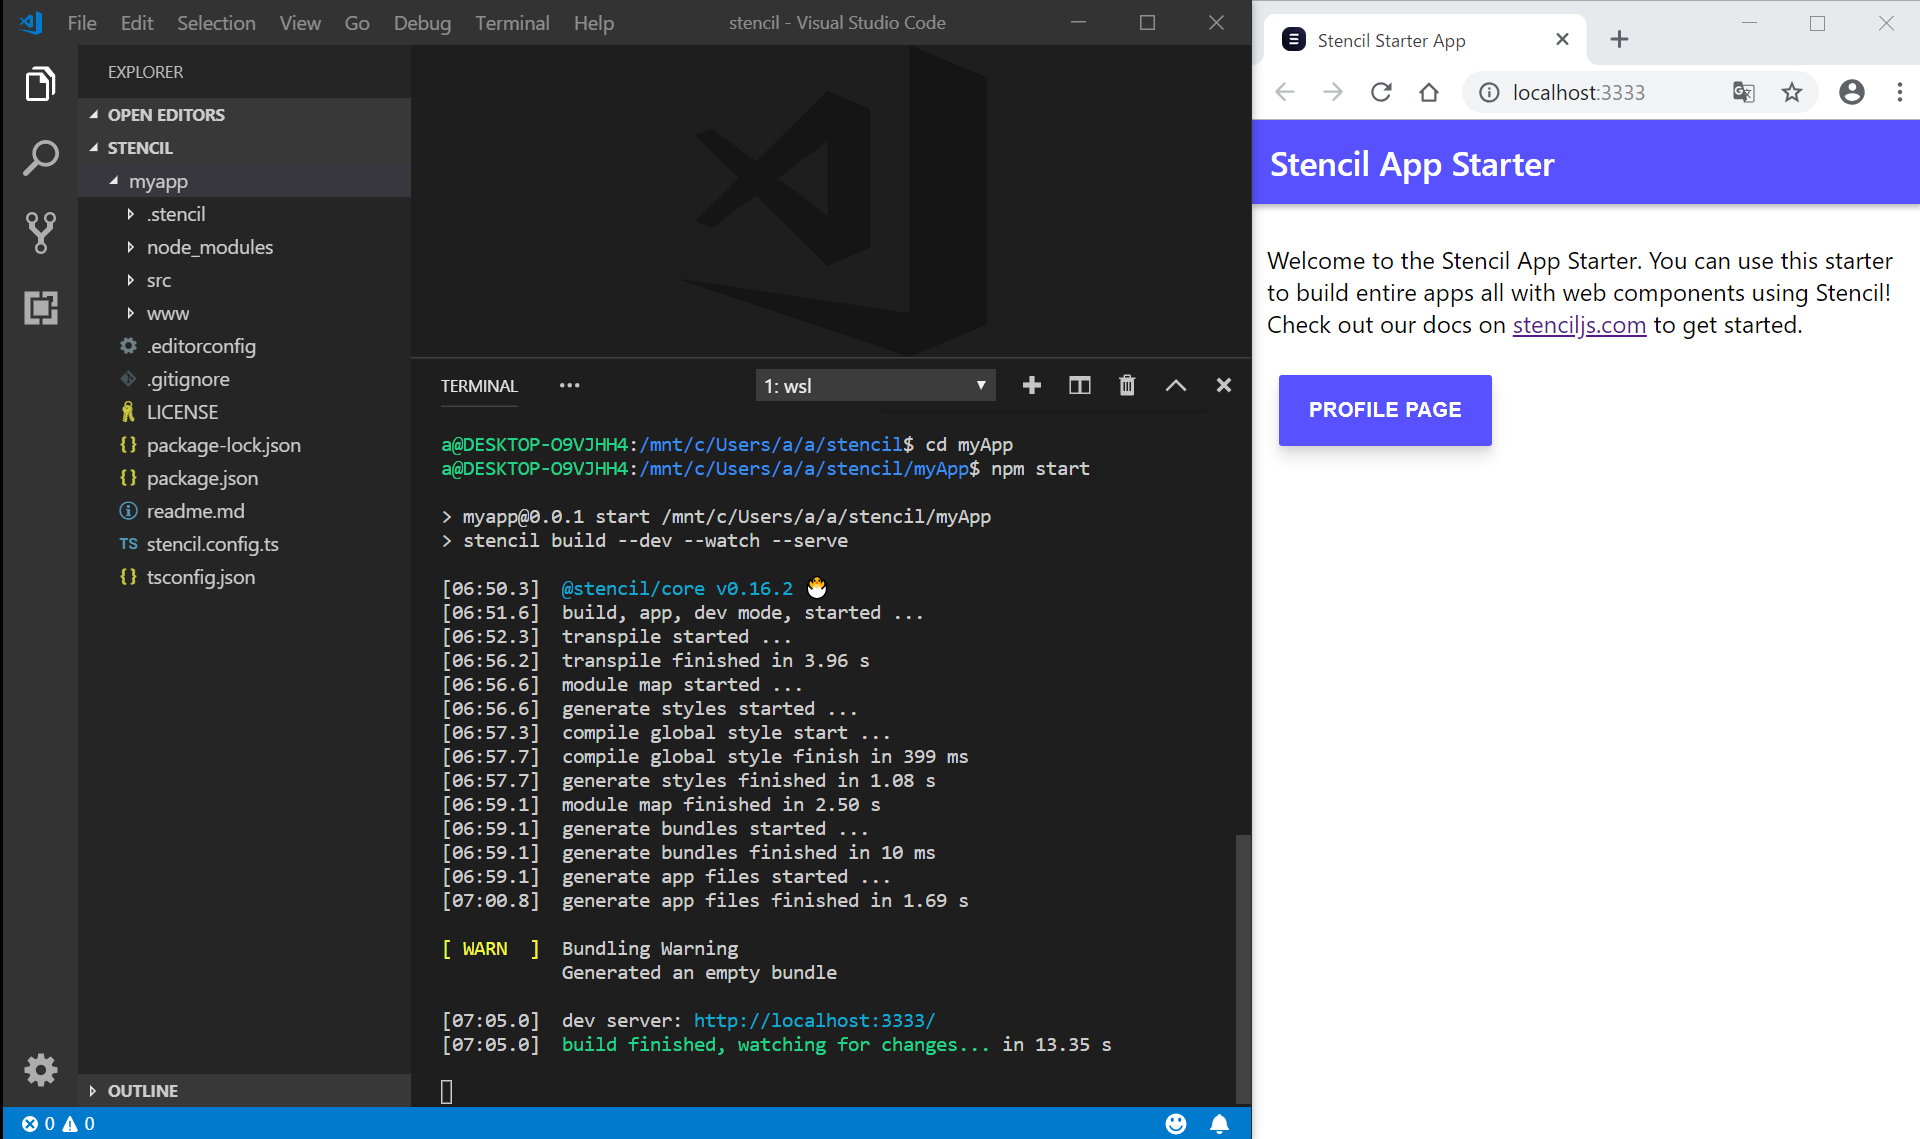Select the TERMINAL panel tab

pyautogui.click(x=479, y=385)
